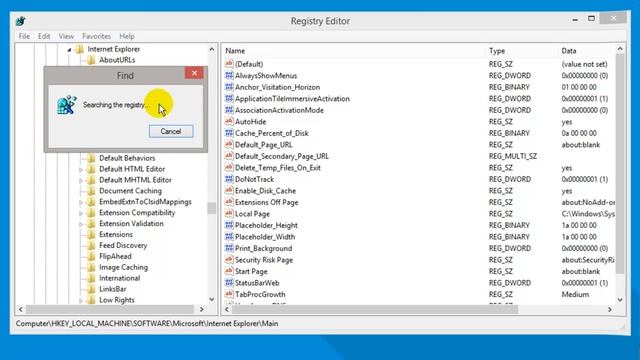Click the Default_Page_URL string icon
Image resolution: width=640 pixels, height=360 pixels.
(x=229, y=144)
